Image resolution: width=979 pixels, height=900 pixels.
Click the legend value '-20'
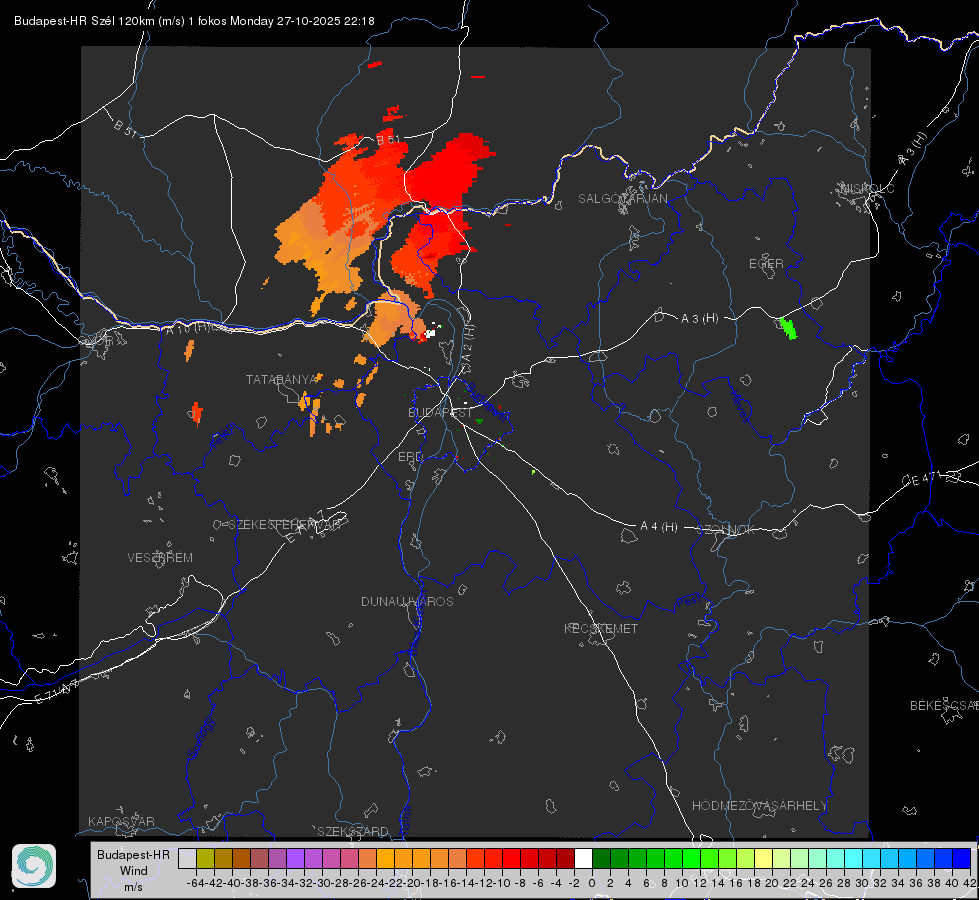click(412, 883)
